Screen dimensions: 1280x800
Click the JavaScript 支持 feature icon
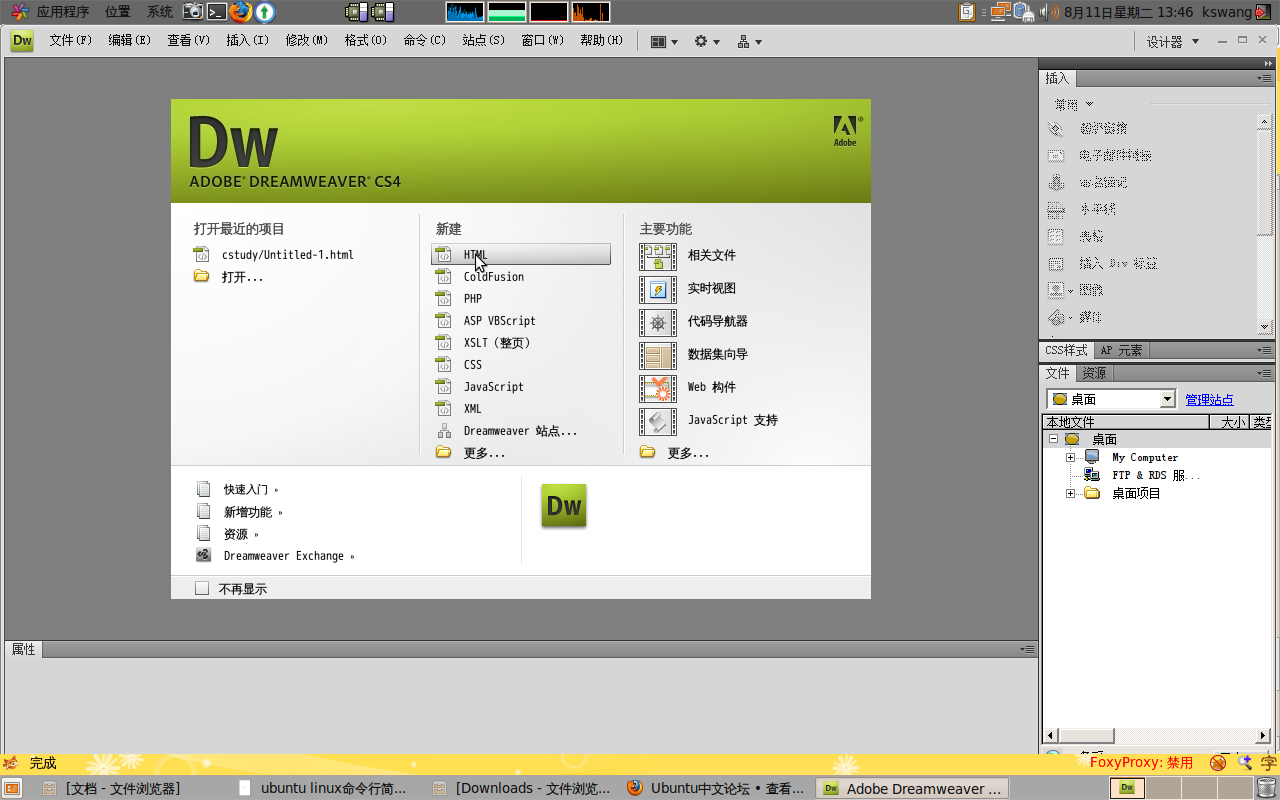click(x=658, y=421)
